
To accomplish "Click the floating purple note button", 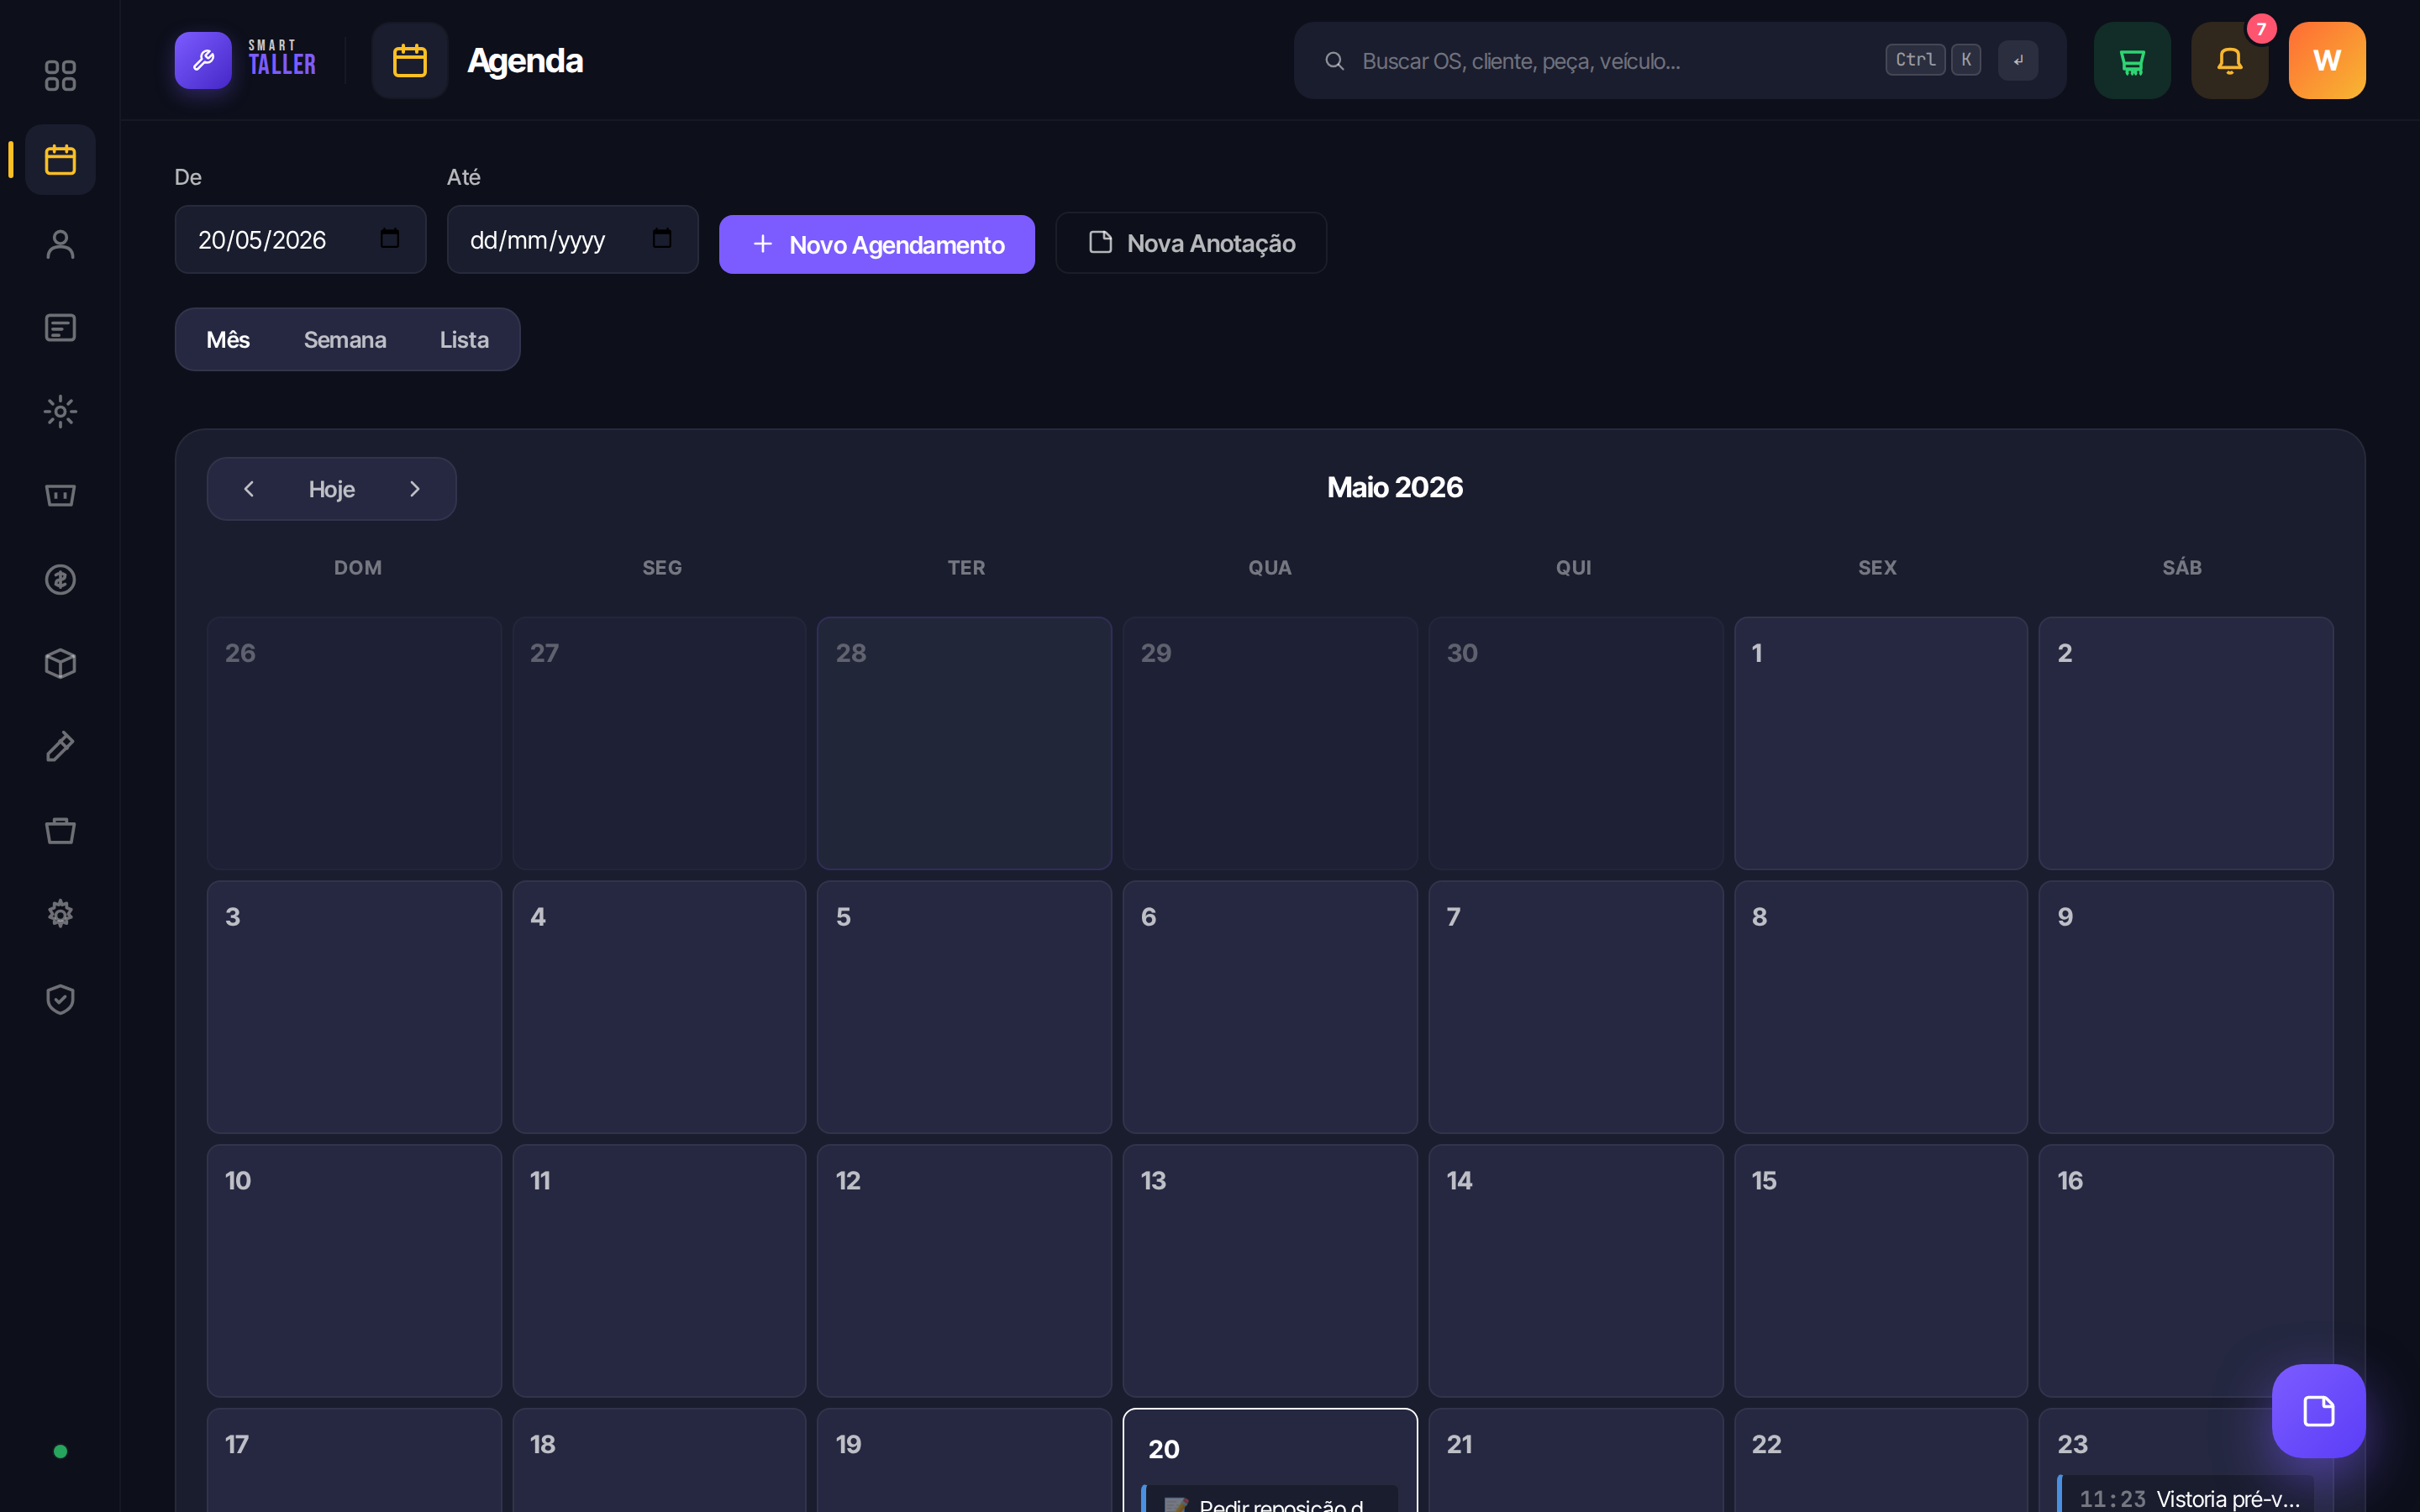I will (x=2318, y=1411).
